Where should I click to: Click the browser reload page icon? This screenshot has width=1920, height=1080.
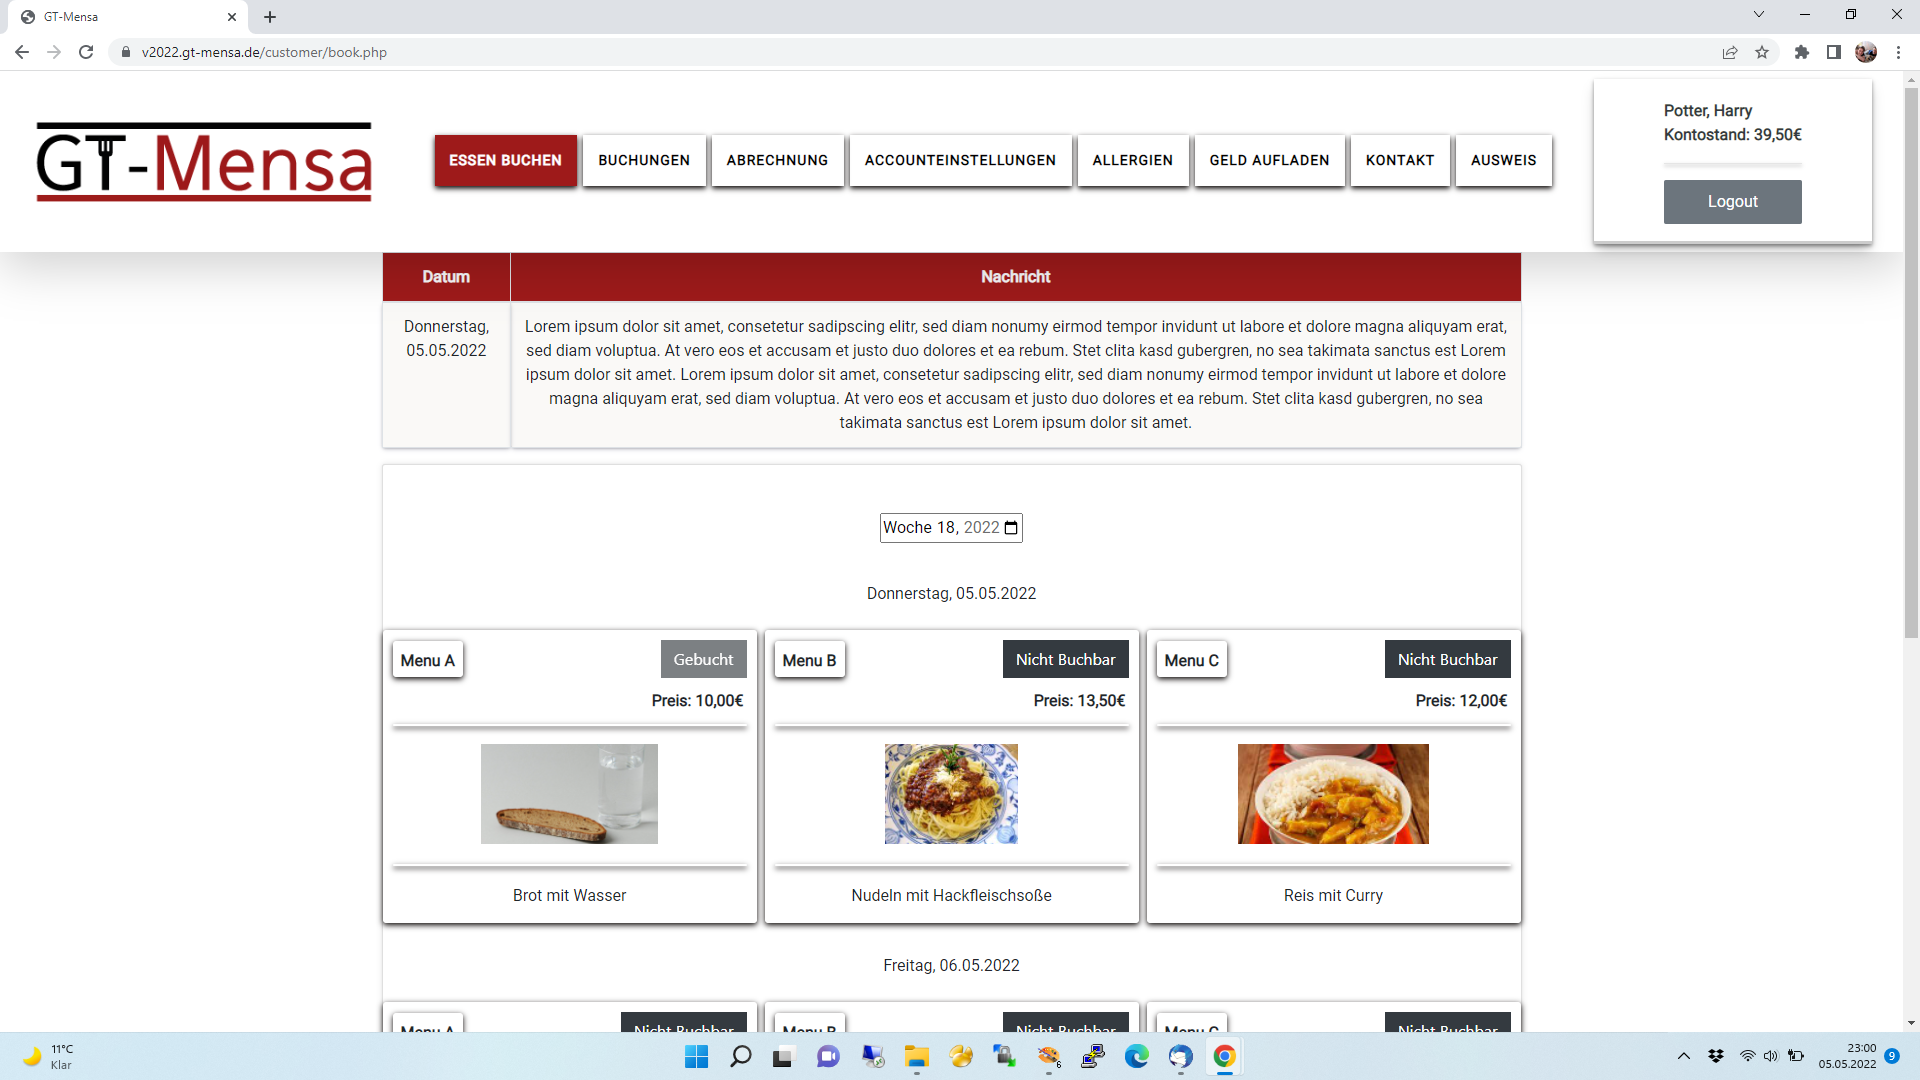coord(86,52)
